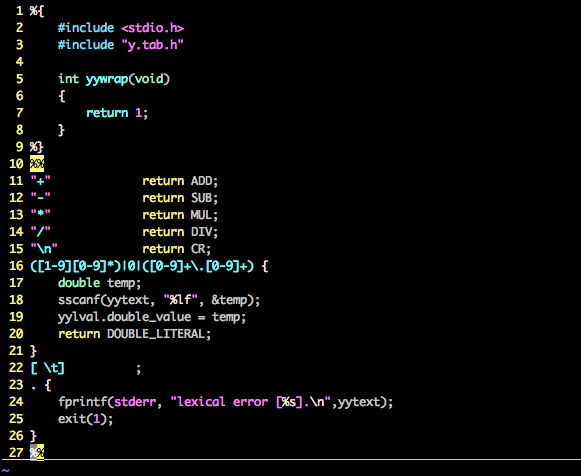Click the "y.tab.h" include string

coord(152,45)
